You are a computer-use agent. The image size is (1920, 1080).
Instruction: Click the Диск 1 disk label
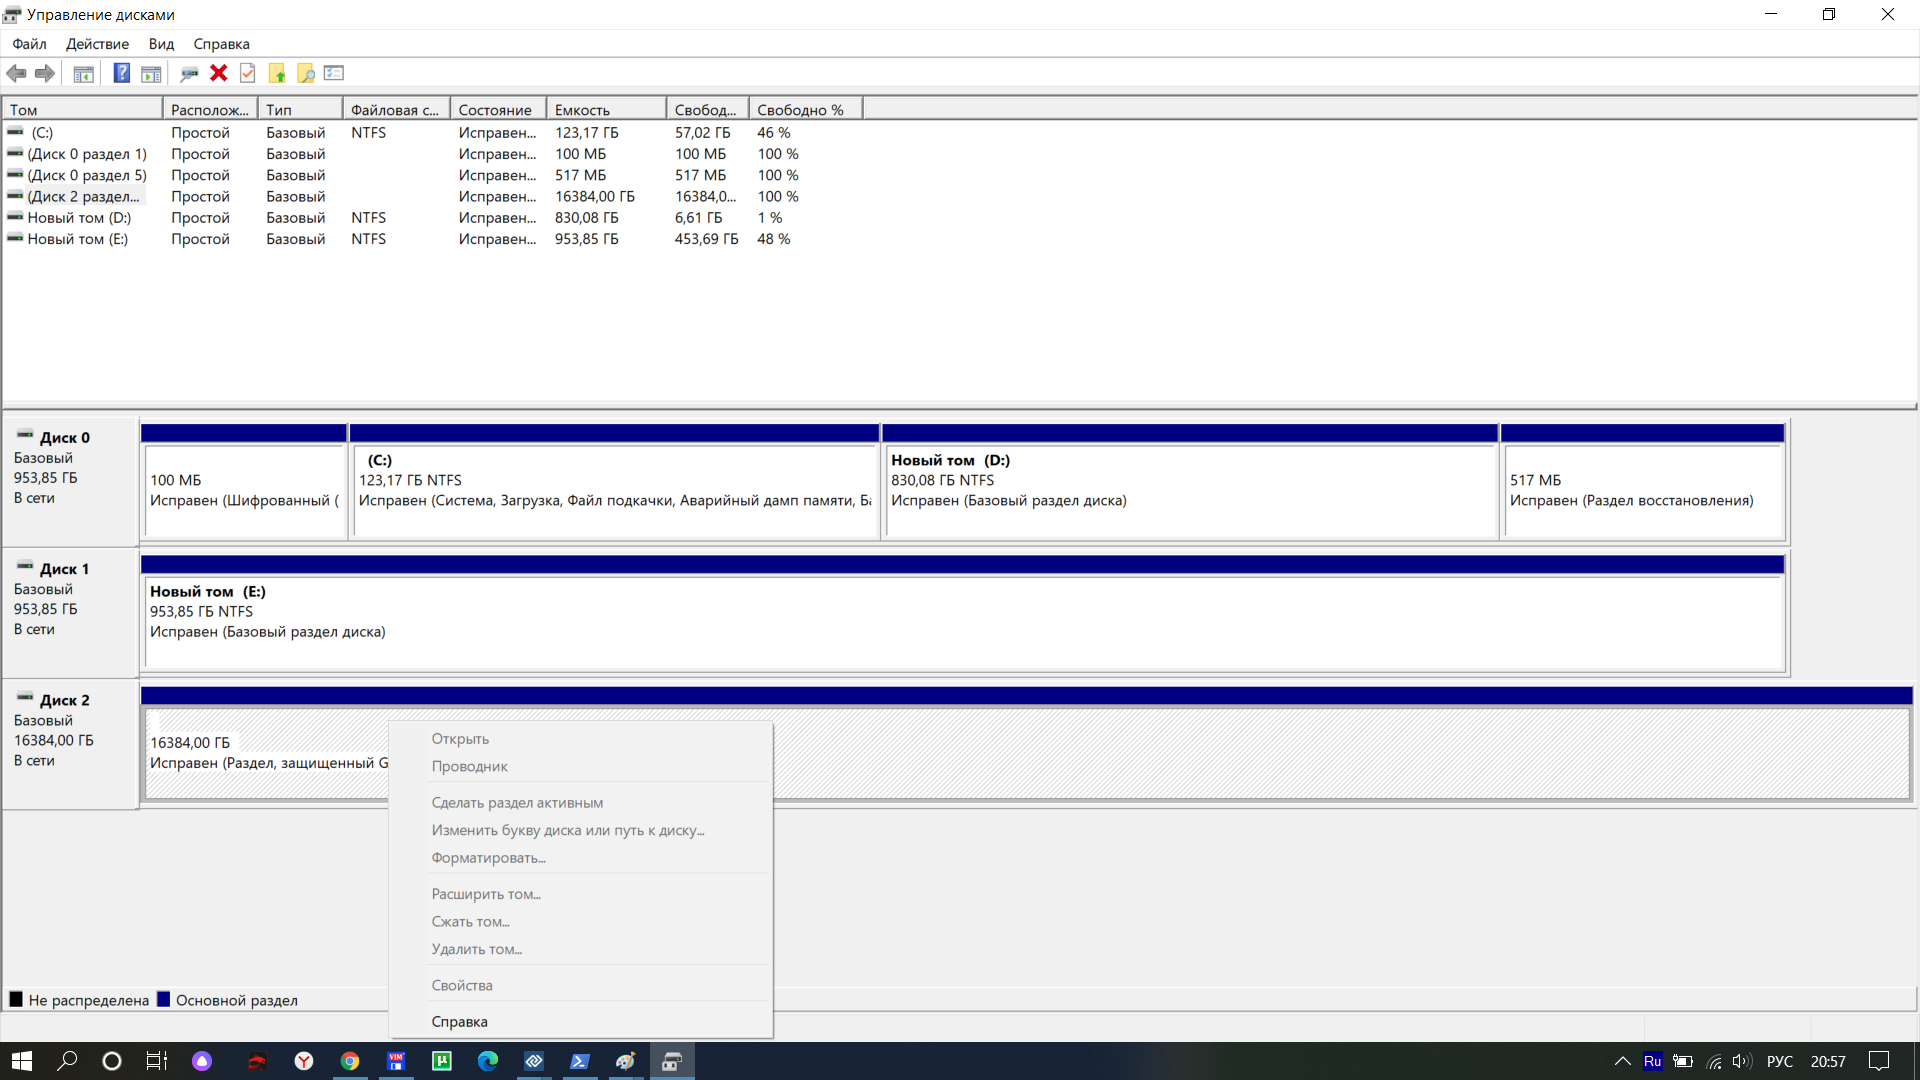(64, 569)
